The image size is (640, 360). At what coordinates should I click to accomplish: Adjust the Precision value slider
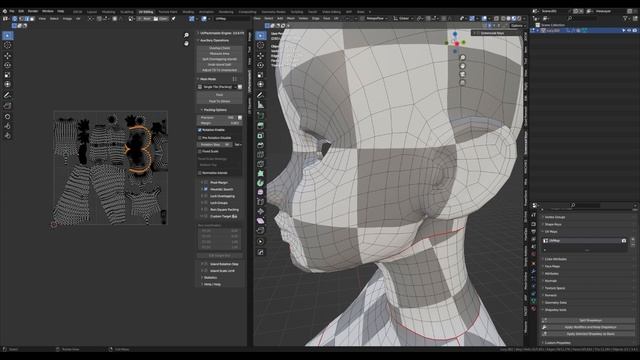tap(217, 118)
